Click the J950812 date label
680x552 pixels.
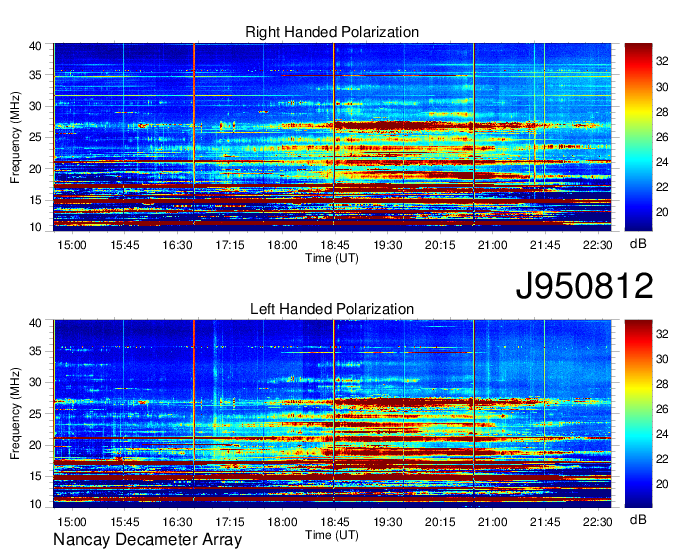pos(584,286)
